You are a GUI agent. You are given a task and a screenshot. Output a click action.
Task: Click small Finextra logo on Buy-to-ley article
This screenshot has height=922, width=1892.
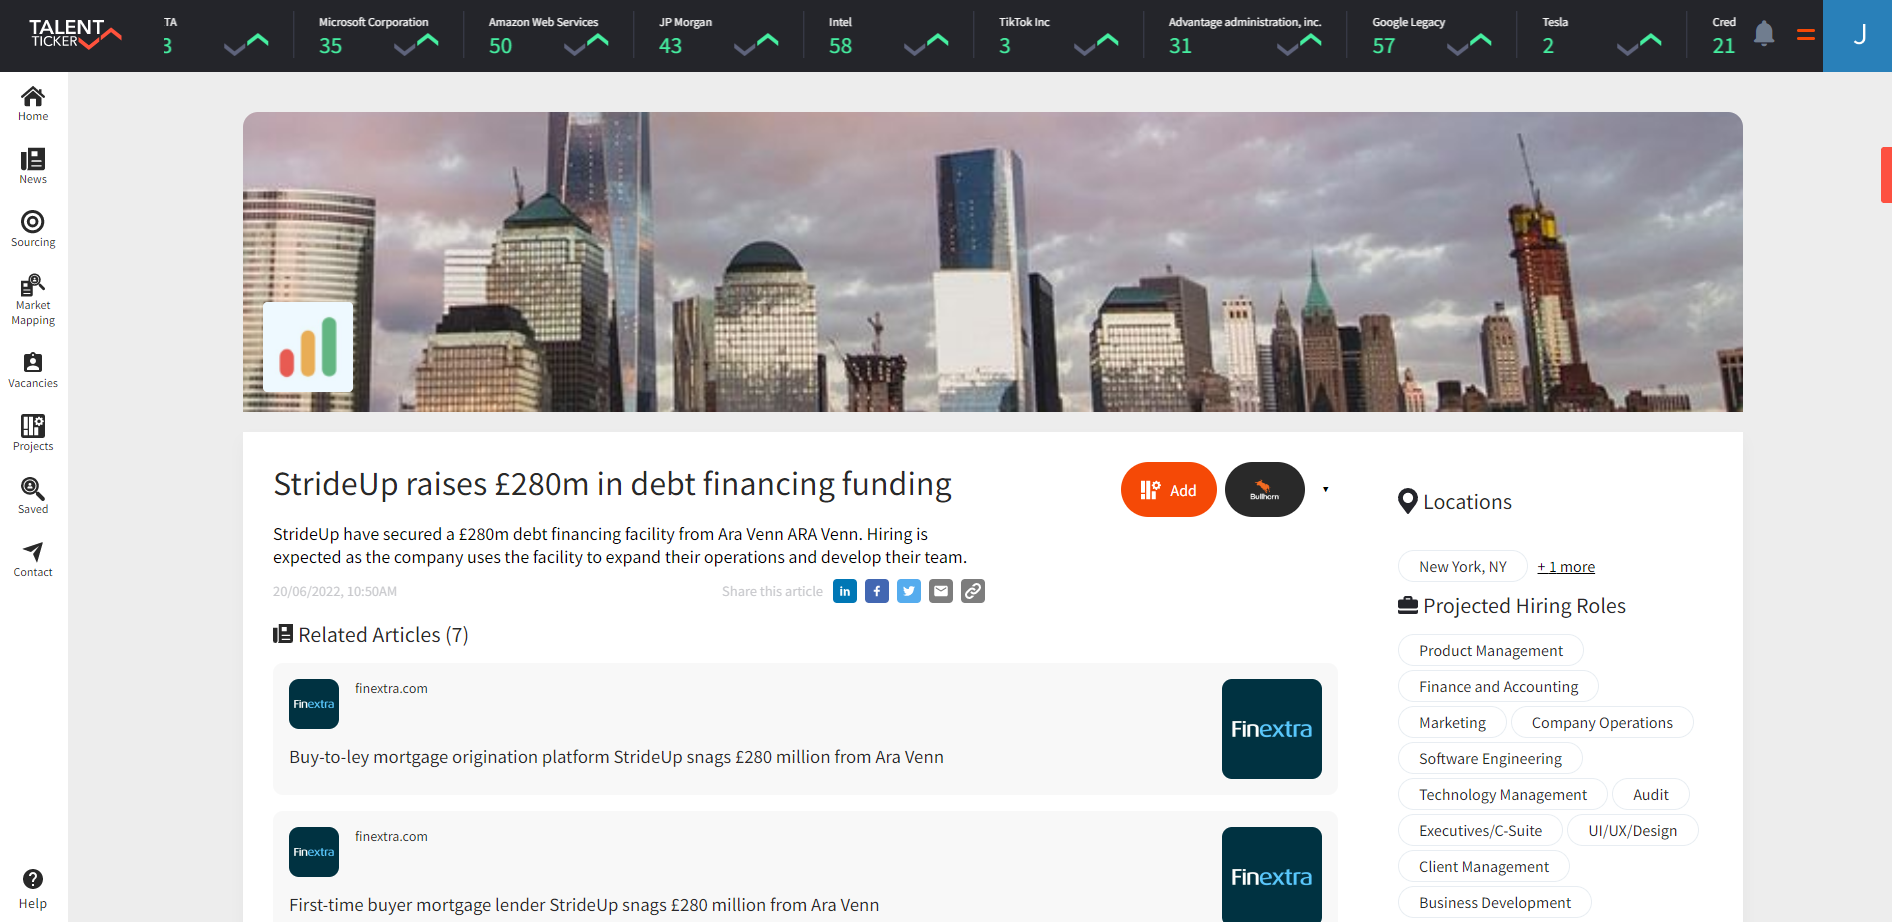coord(314,704)
